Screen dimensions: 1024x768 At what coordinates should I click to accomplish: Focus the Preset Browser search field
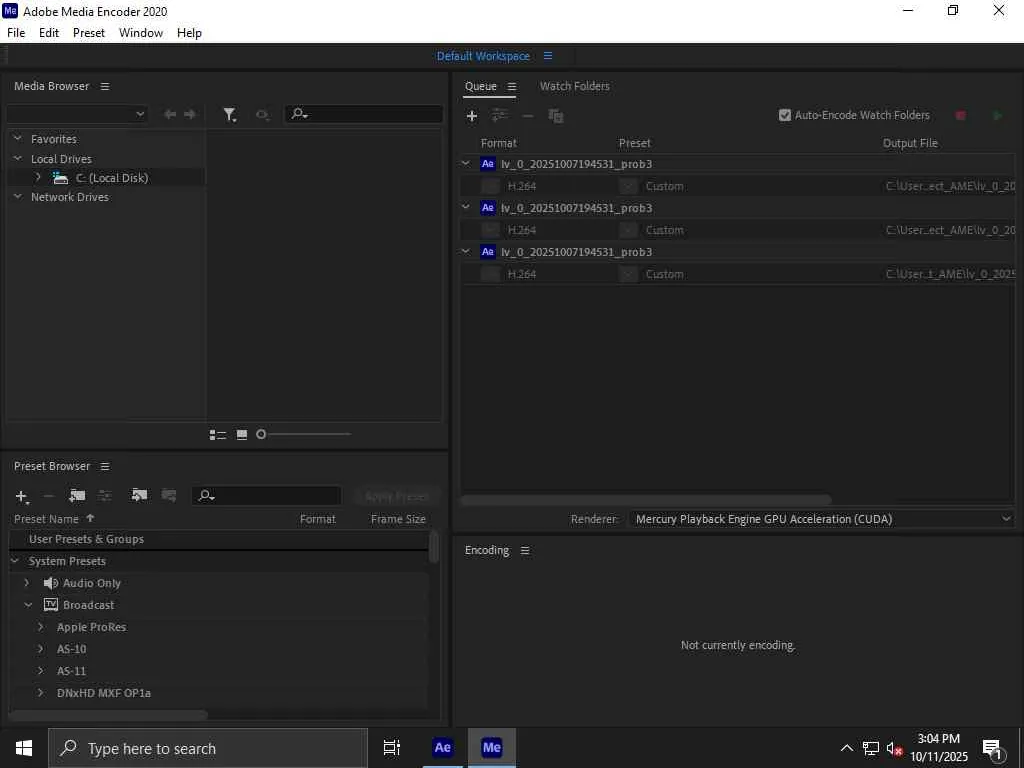(266, 496)
